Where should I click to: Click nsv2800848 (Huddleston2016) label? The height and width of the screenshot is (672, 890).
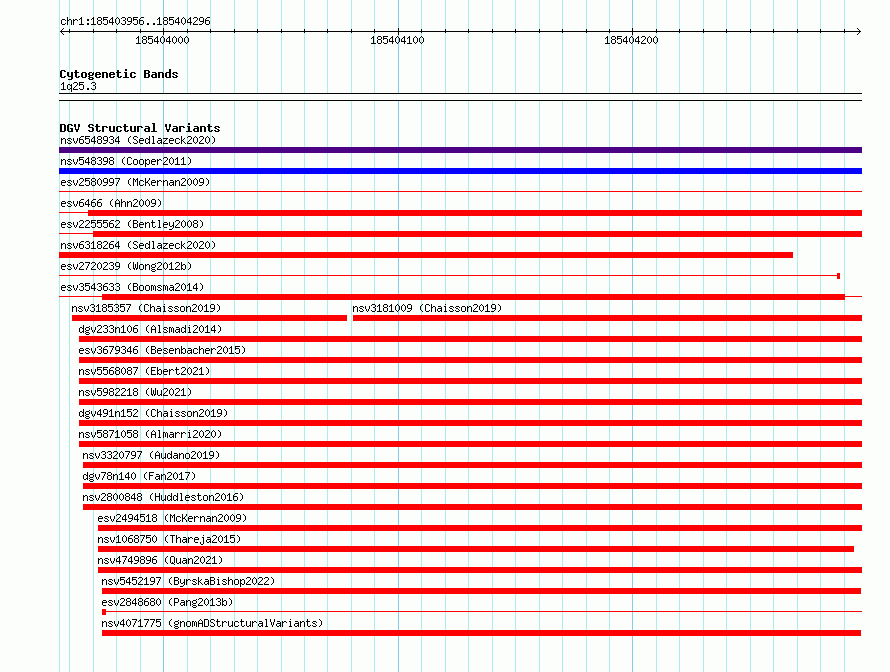coord(163,497)
